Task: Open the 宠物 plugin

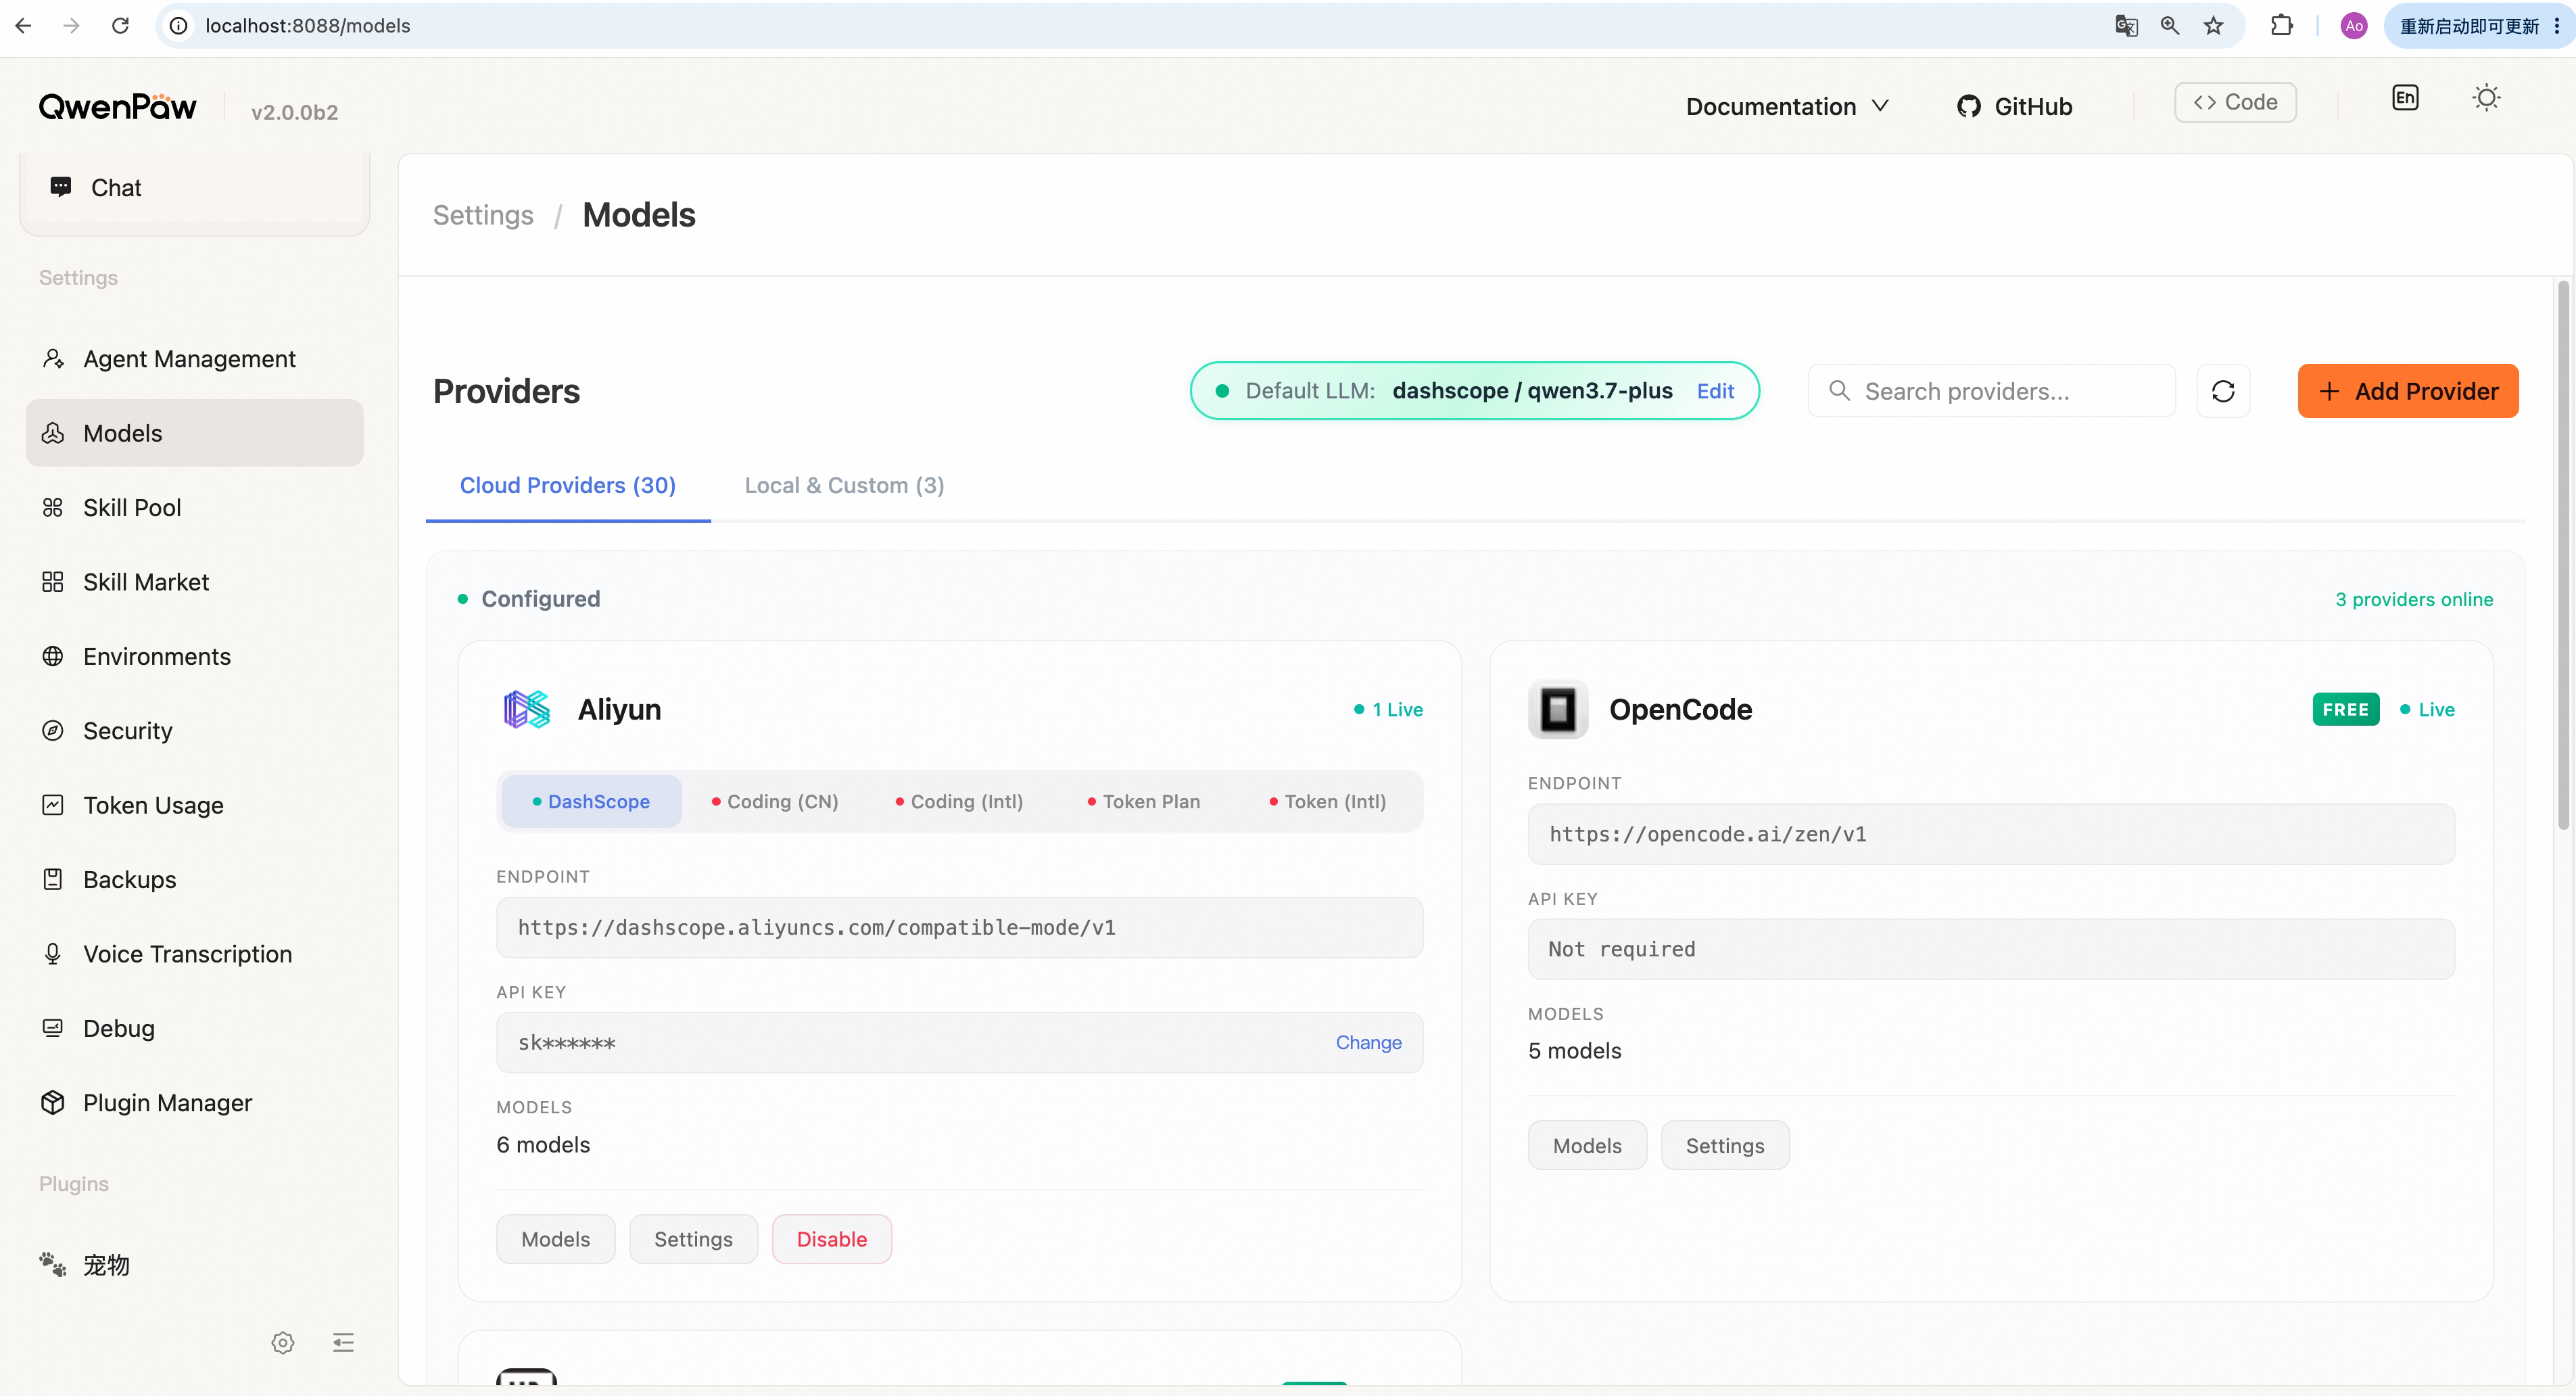Action: (x=195, y=1265)
